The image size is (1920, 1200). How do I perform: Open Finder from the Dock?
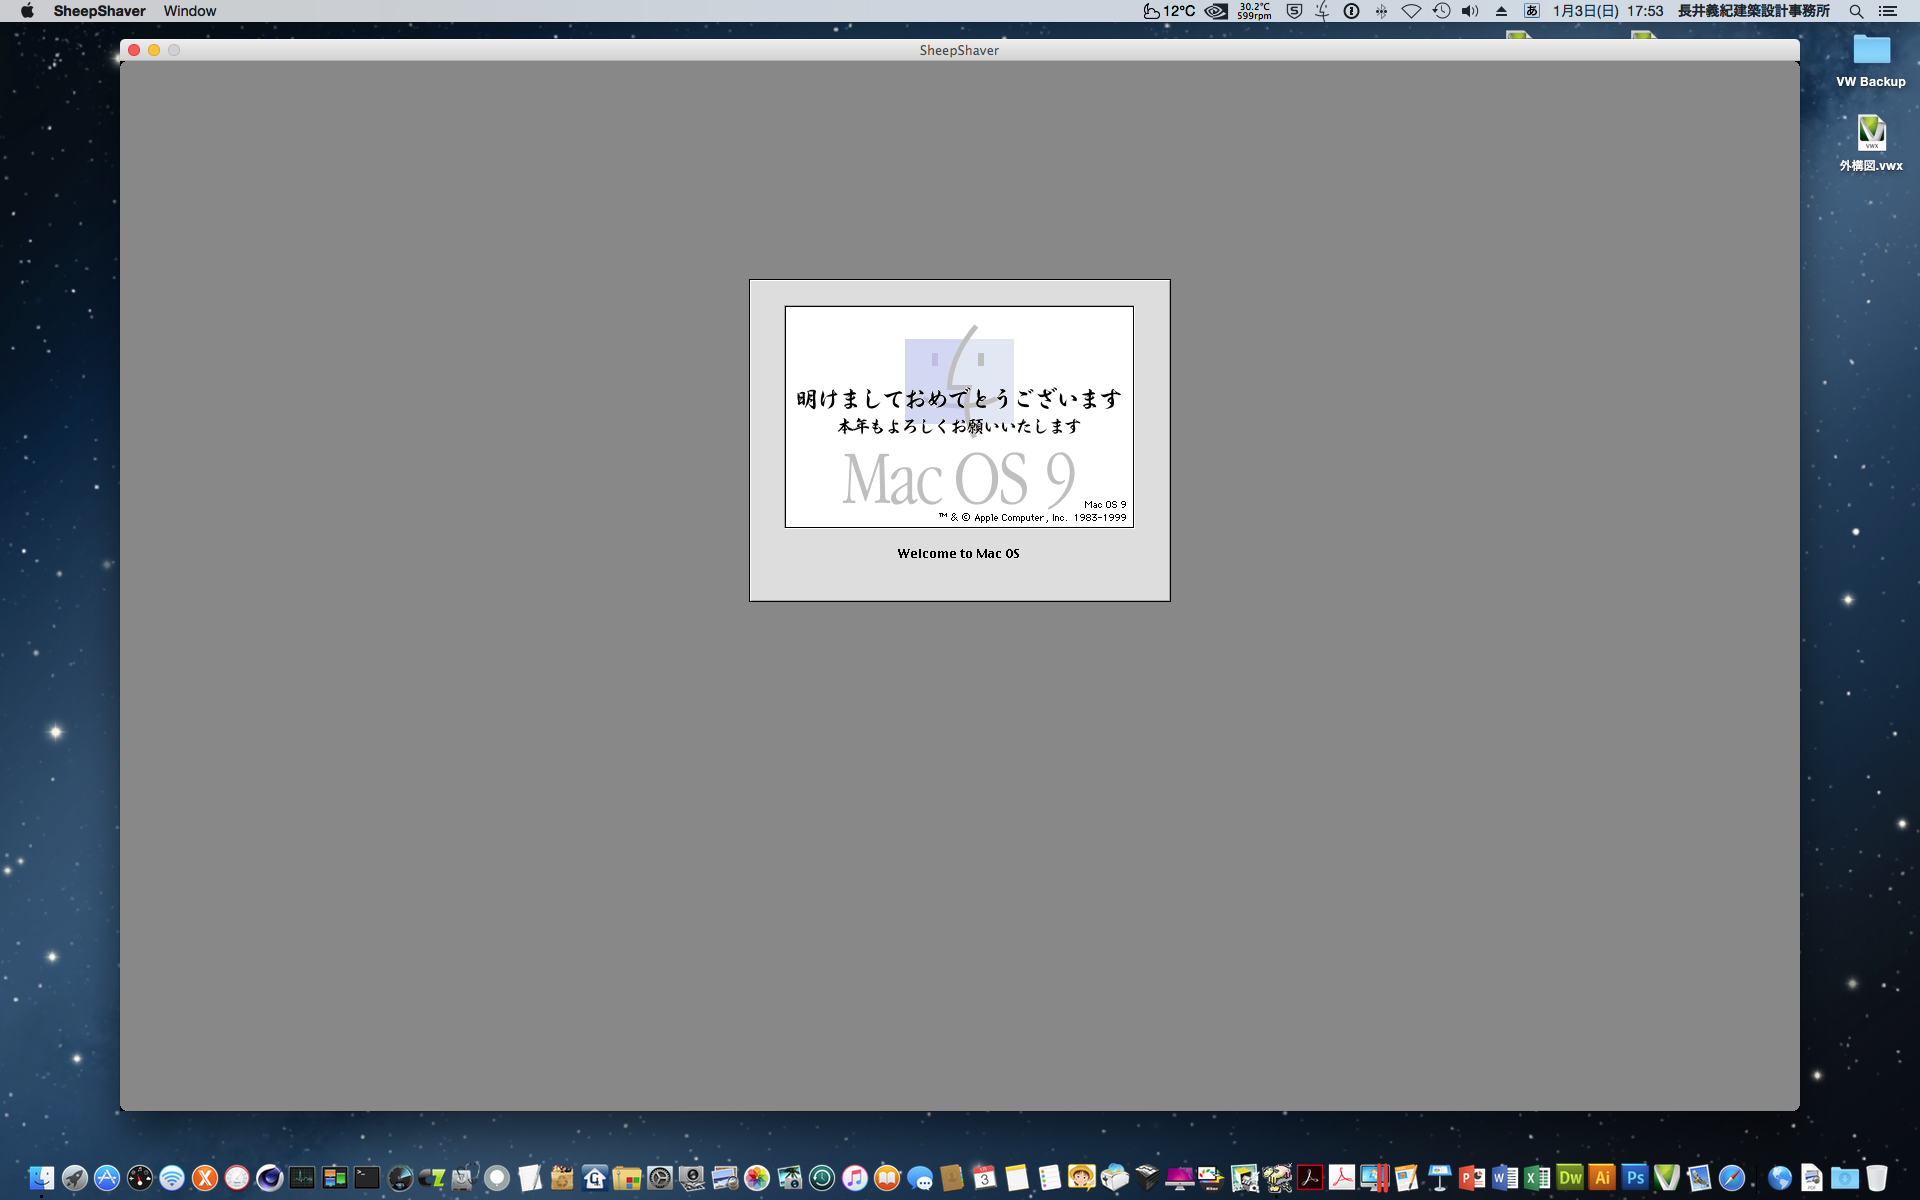coord(41,1178)
